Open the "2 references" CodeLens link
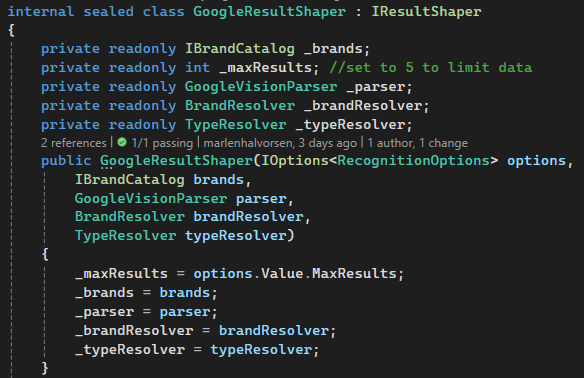584x378 pixels. click(74, 143)
